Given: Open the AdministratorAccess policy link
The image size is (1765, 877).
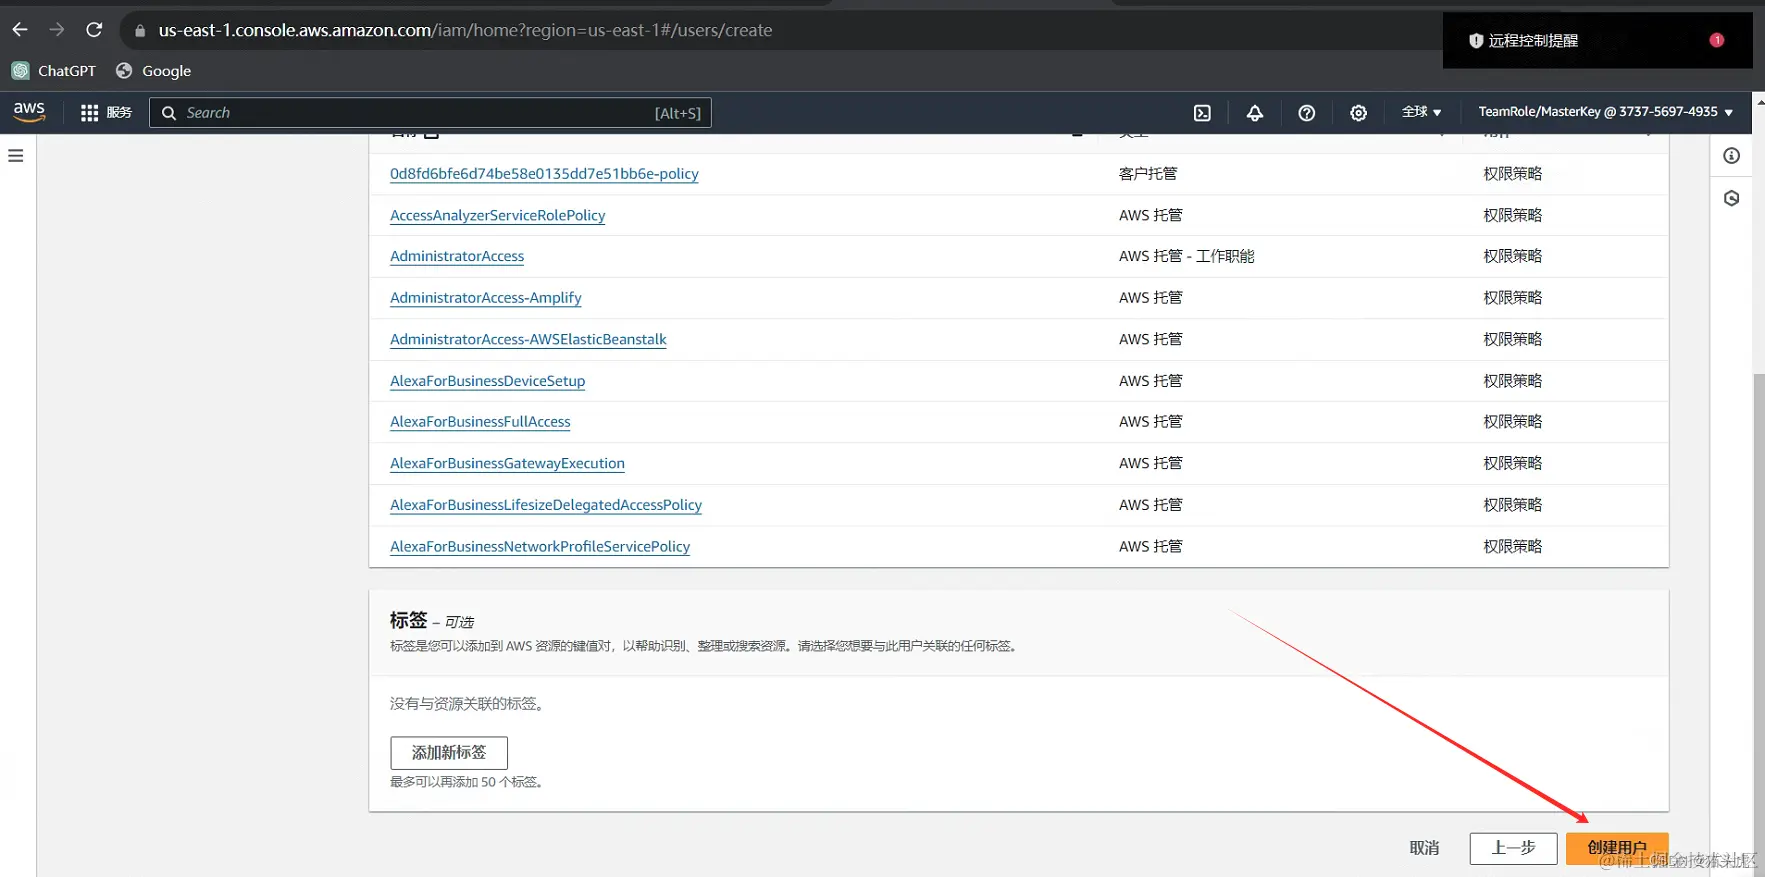Looking at the screenshot, I should 457,257.
